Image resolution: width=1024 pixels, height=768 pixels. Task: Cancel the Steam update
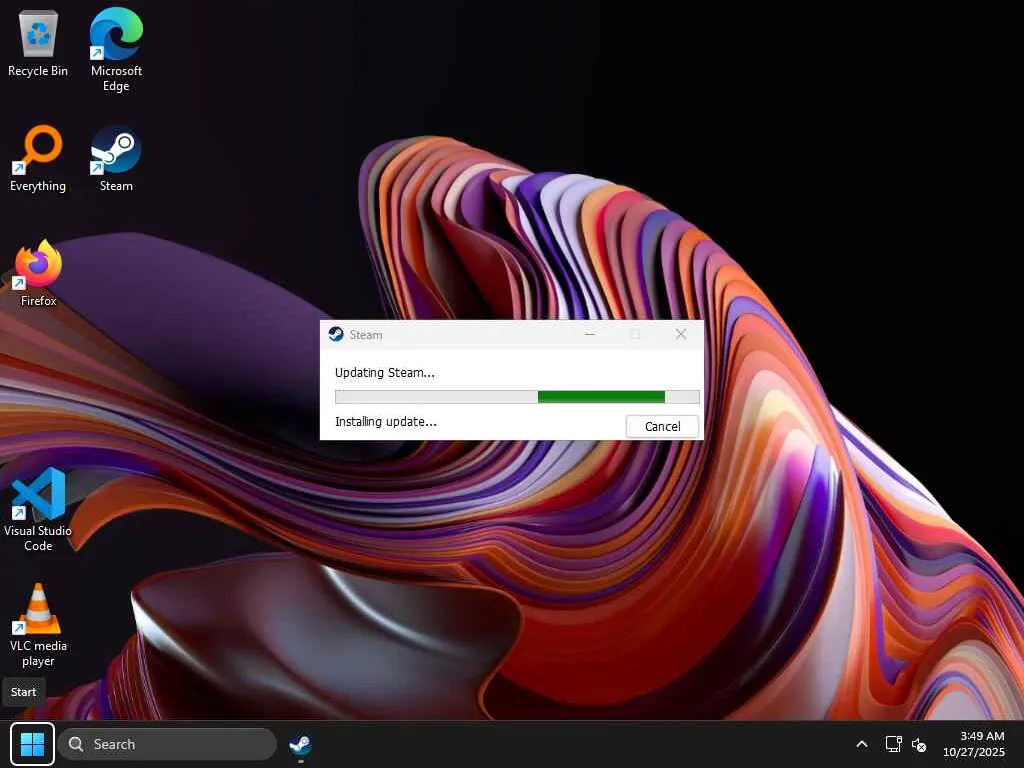(662, 426)
